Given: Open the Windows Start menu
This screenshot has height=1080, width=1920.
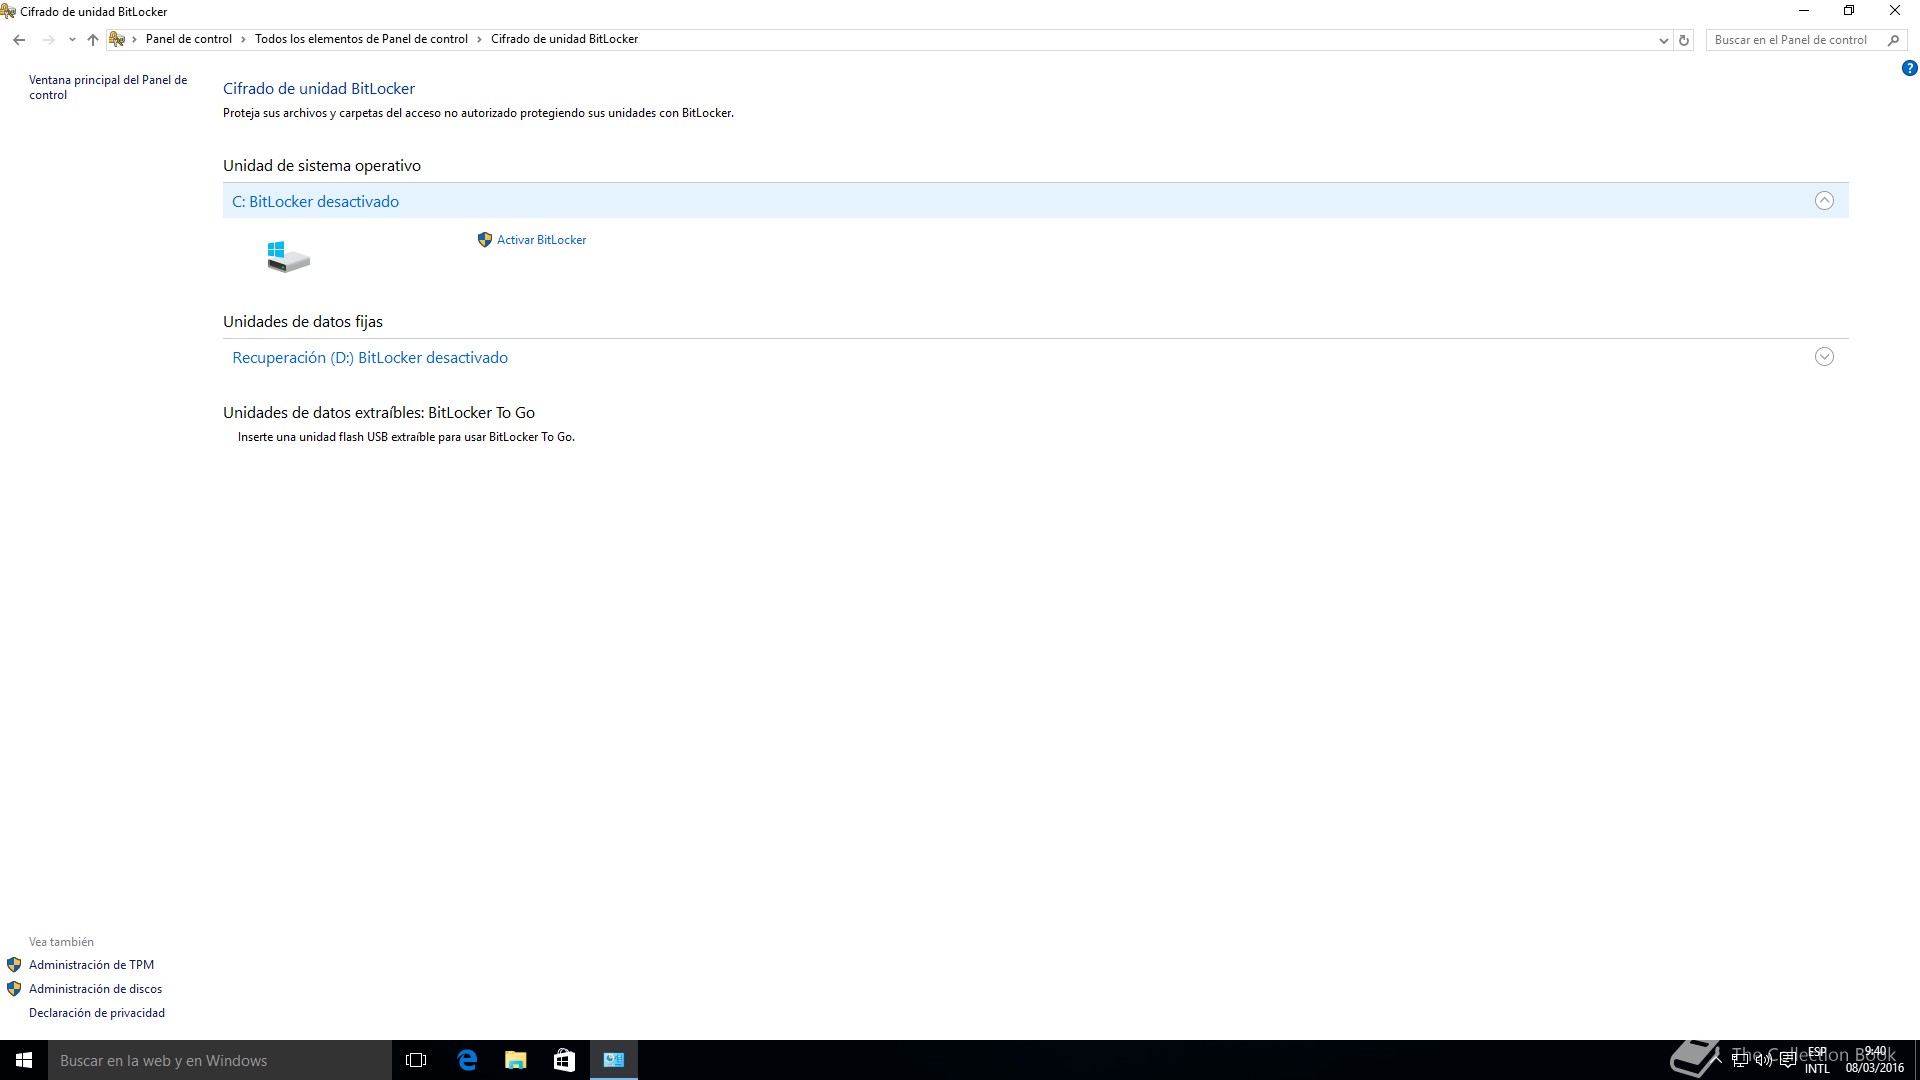Looking at the screenshot, I should click(24, 1060).
